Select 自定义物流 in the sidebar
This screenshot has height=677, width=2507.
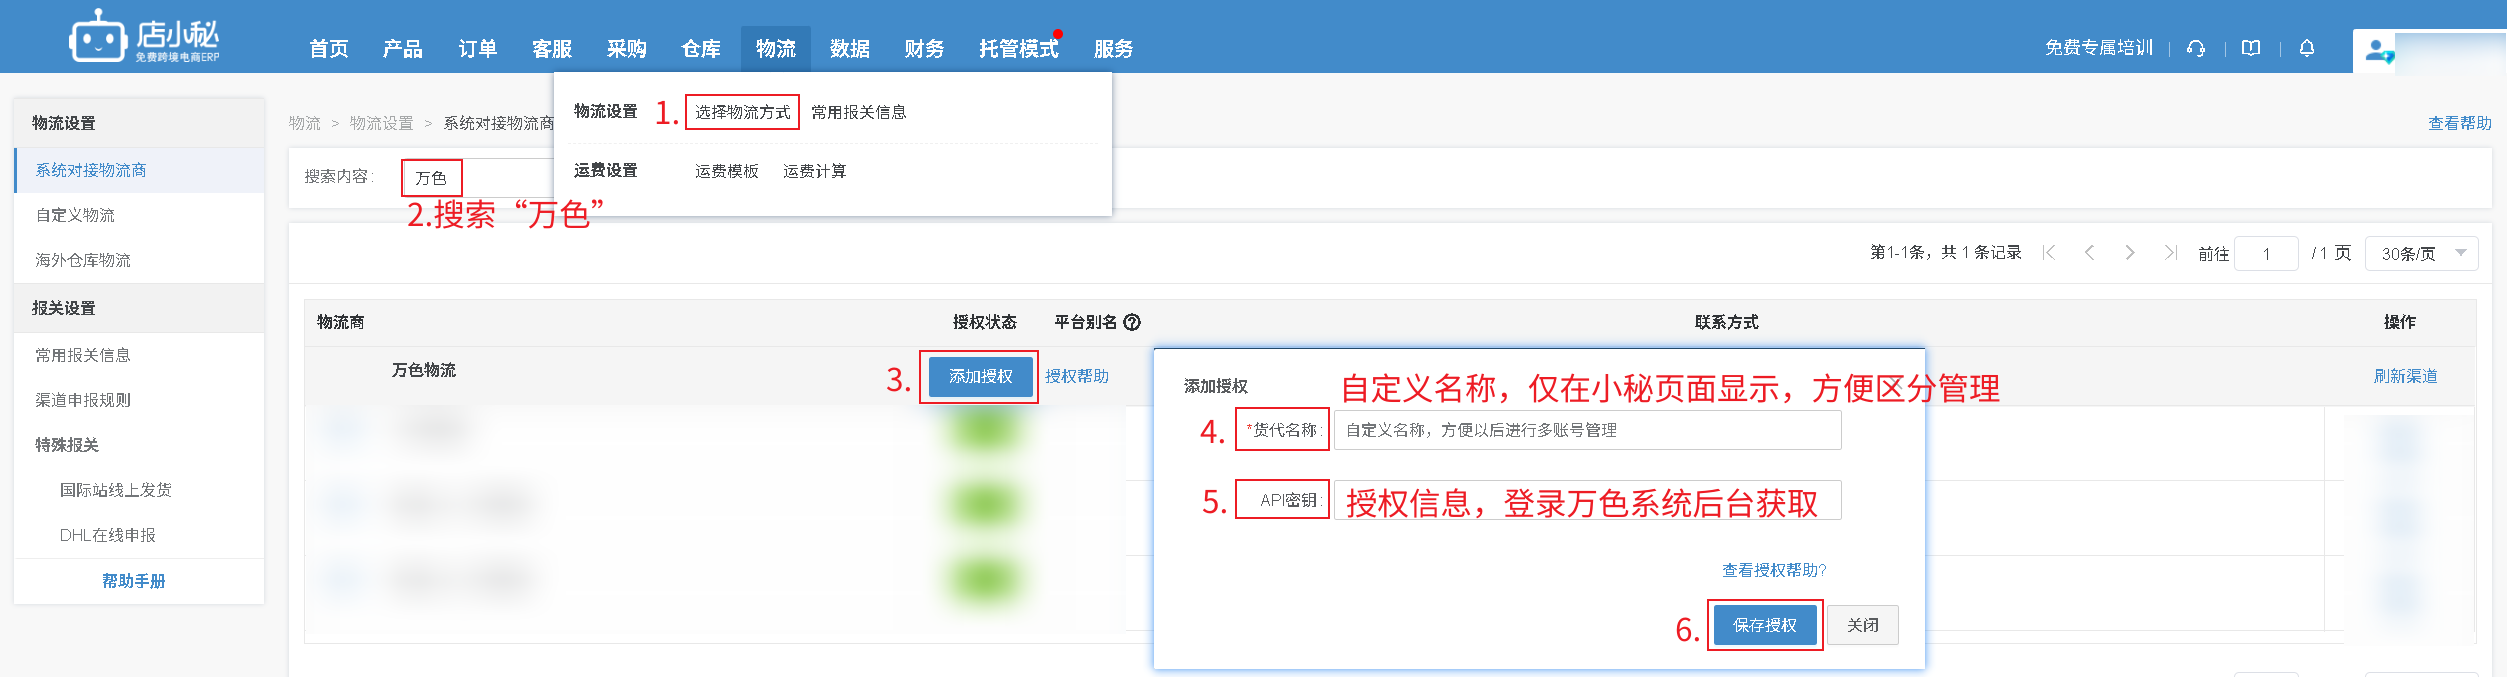coord(75,215)
